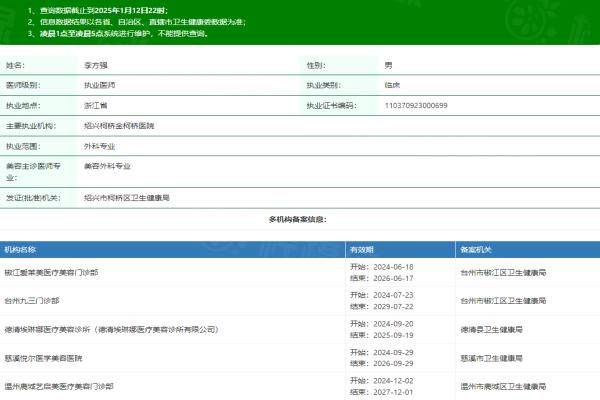Viewport: 600px width, 400px height.
Task: Click the end date 2029-07-22
Action: click(x=393, y=307)
